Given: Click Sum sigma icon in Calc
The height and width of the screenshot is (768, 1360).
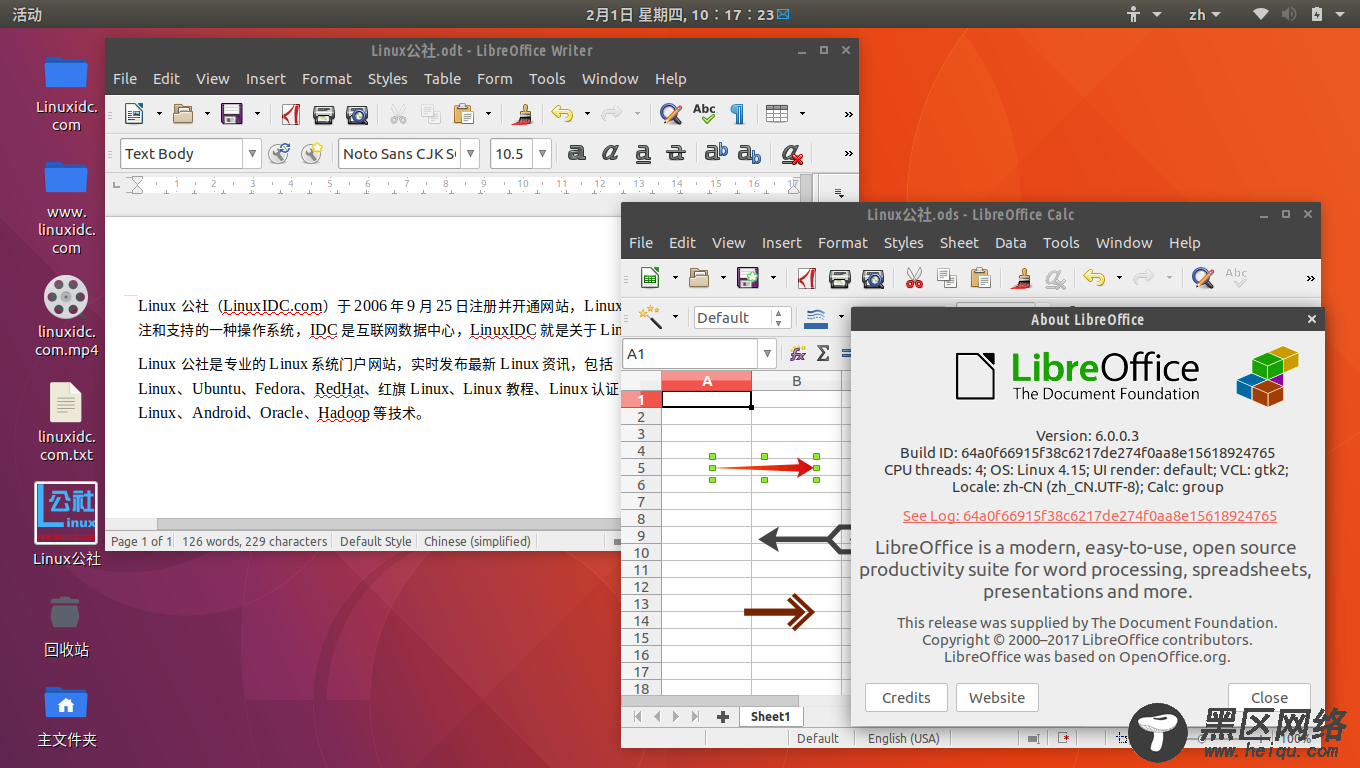Looking at the screenshot, I should click(823, 353).
